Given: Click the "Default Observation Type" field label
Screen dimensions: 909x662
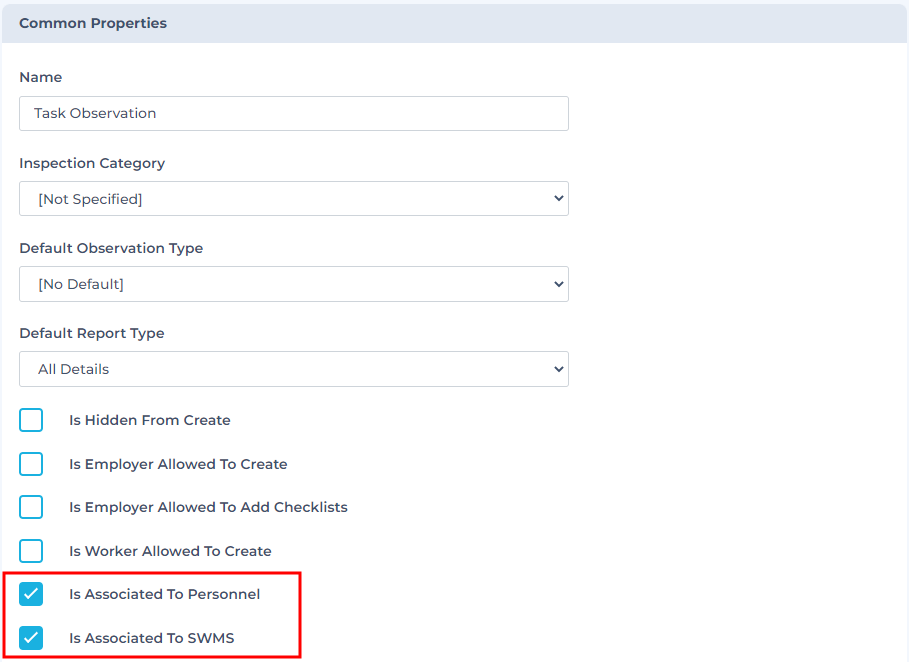Looking at the screenshot, I should (111, 248).
